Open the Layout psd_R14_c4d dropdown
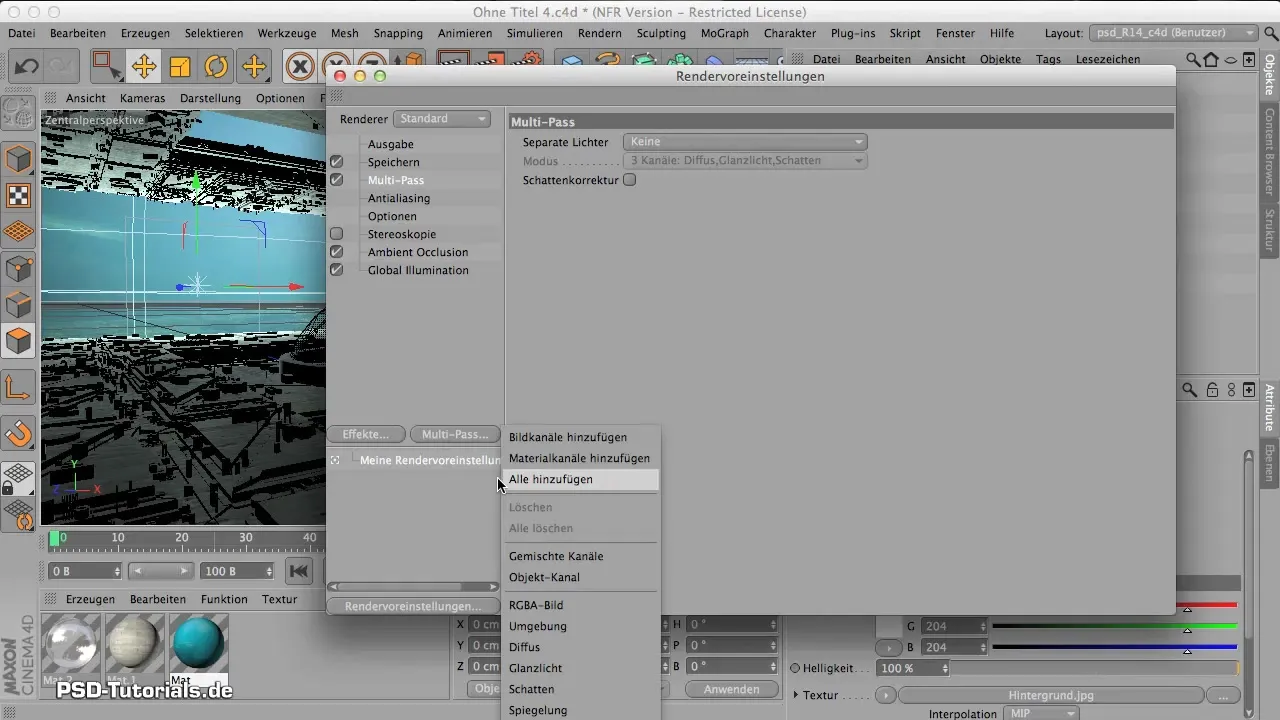Screen dimensions: 1280x720 pos(1173,33)
